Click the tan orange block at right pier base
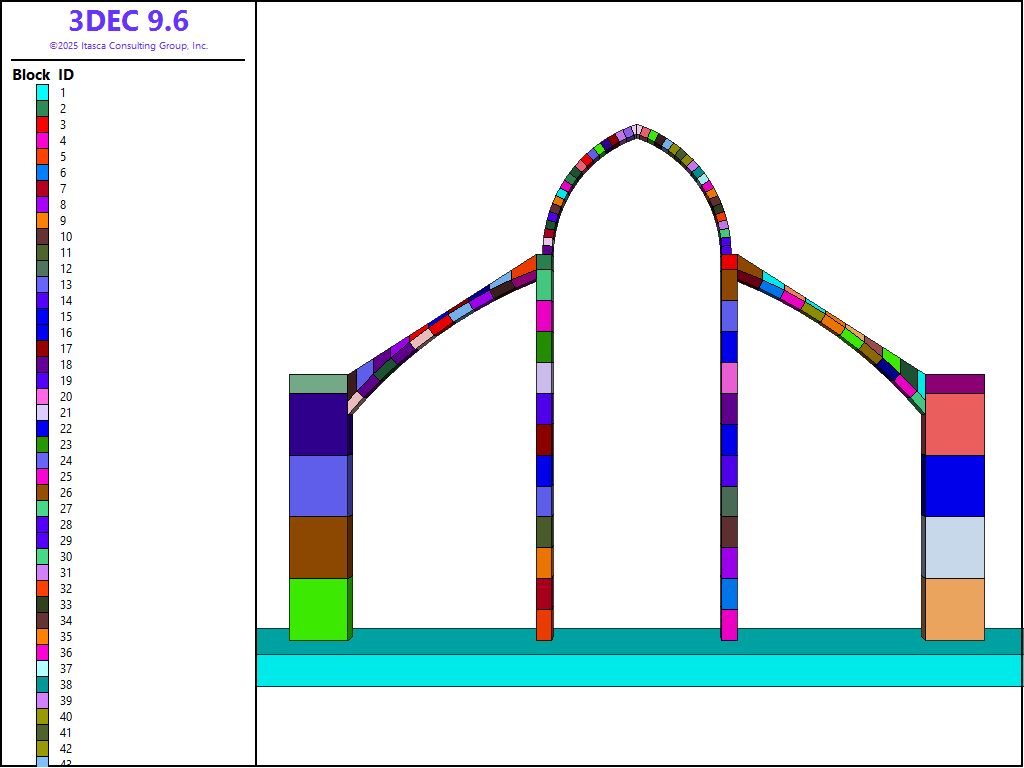 [x=954, y=609]
